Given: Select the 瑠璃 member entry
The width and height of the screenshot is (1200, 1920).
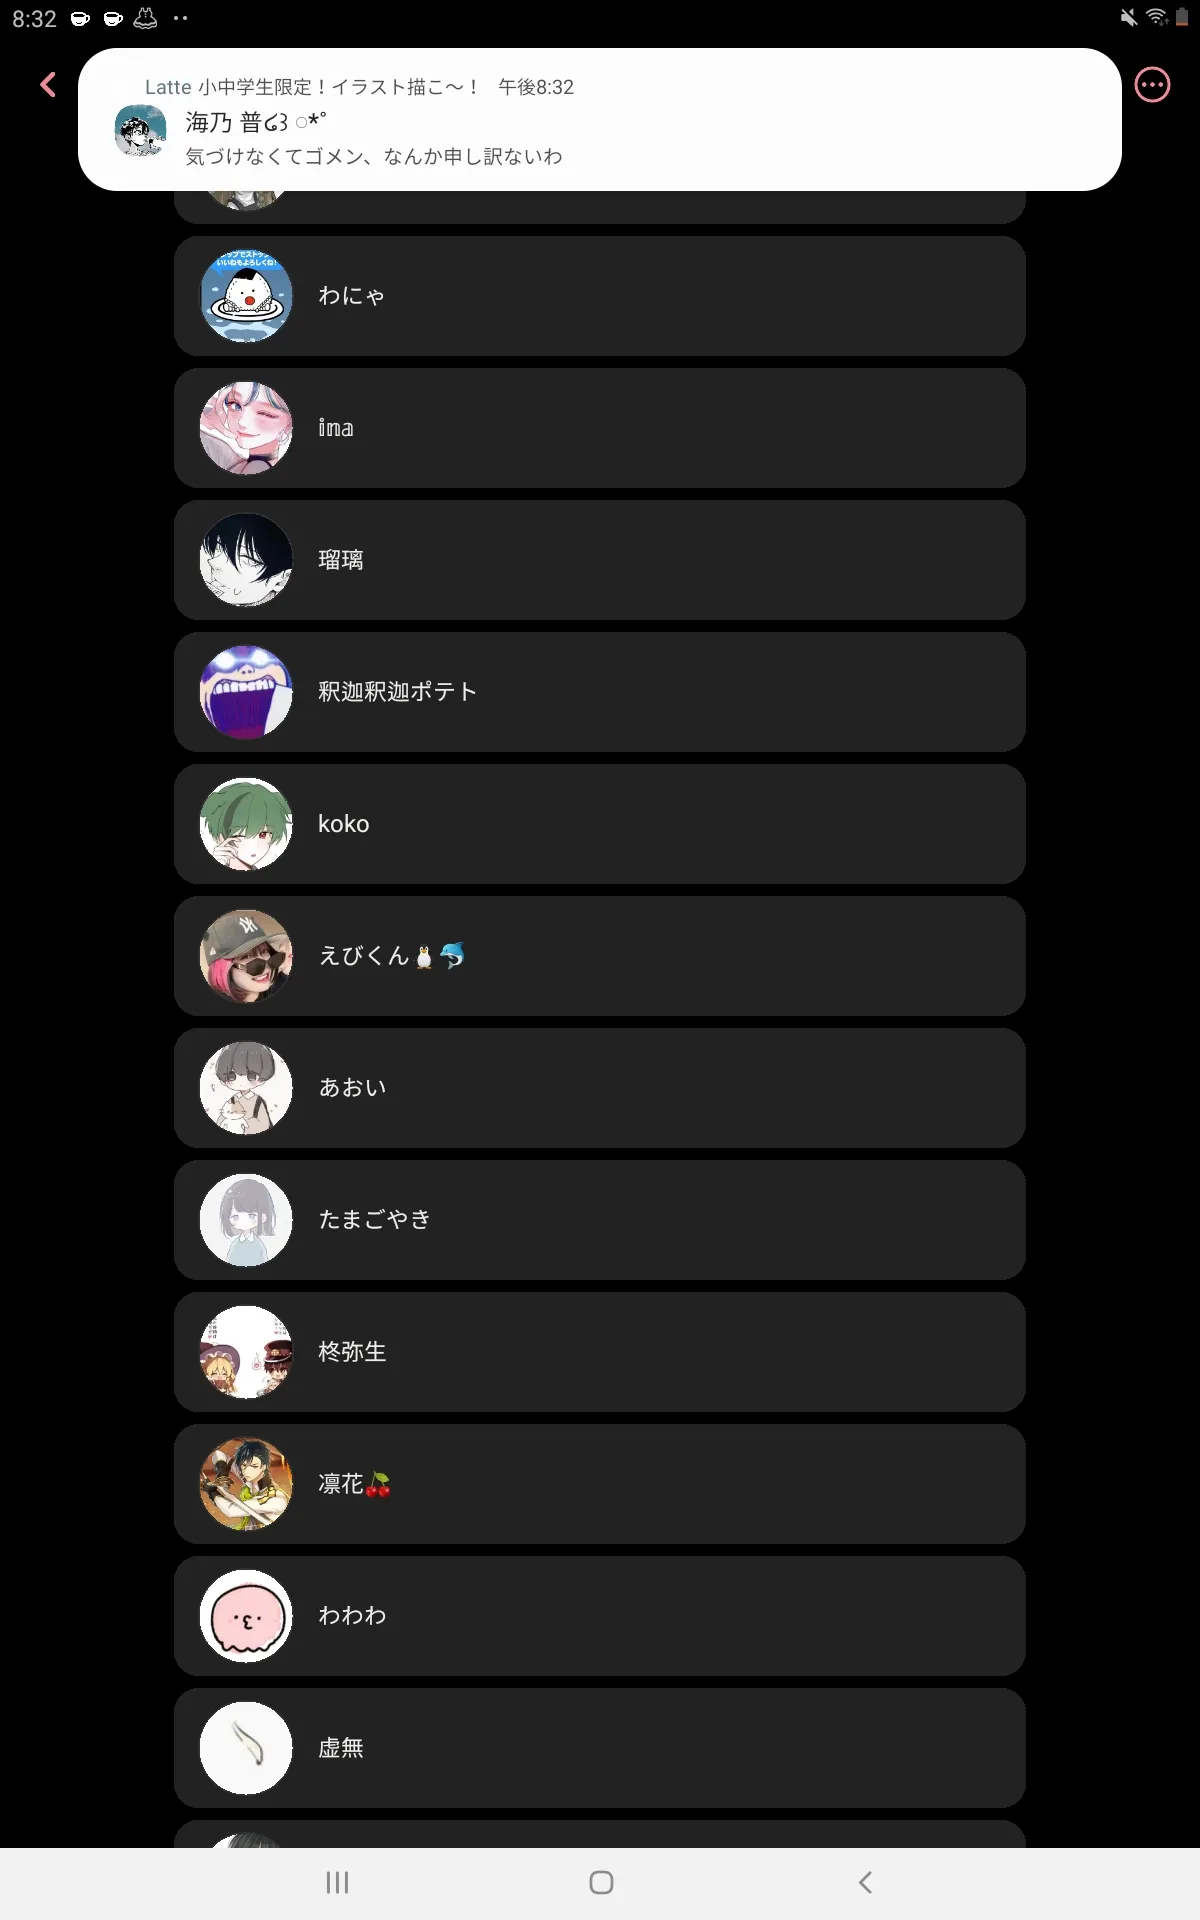Looking at the screenshot, I should 600,560.
